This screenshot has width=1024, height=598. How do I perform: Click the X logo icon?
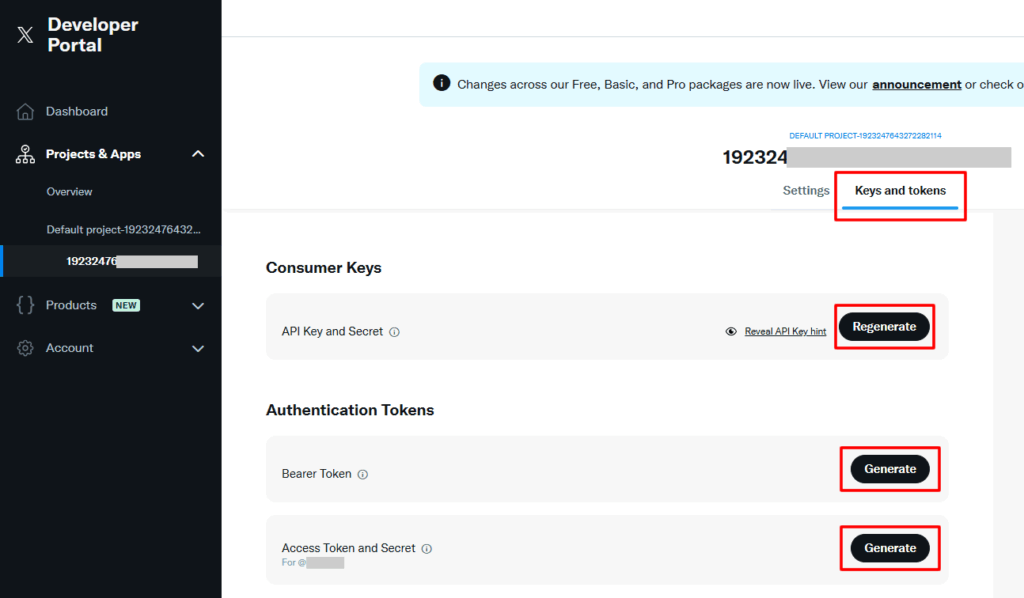(x=25, y=35)
